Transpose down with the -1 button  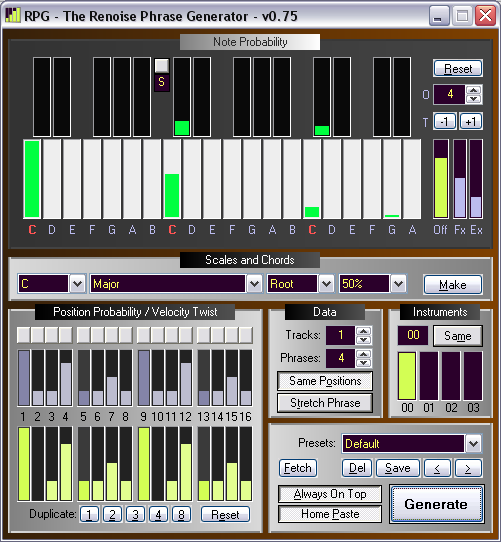pos(445,121)
